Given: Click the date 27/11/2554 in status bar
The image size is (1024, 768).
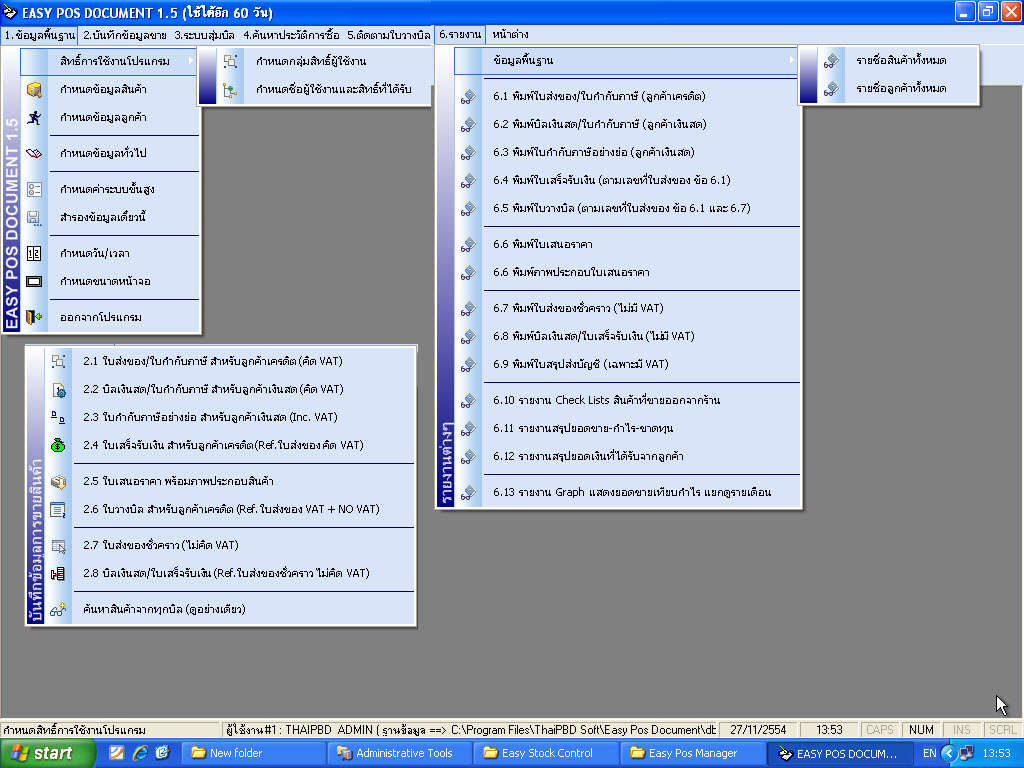Looking at the screenshot, I should tap(758, 730).
